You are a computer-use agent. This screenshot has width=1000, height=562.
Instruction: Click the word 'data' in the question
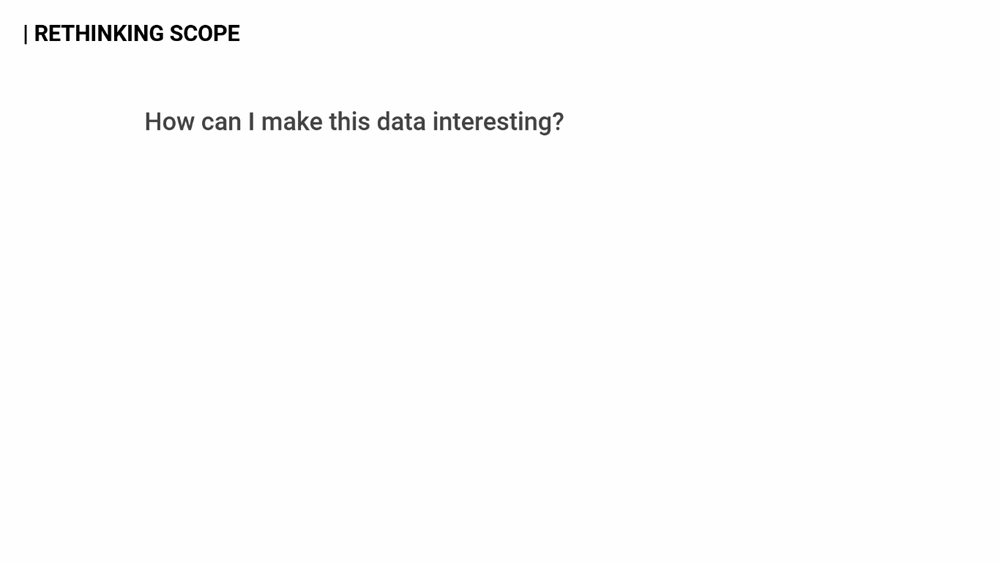point(401,122)
